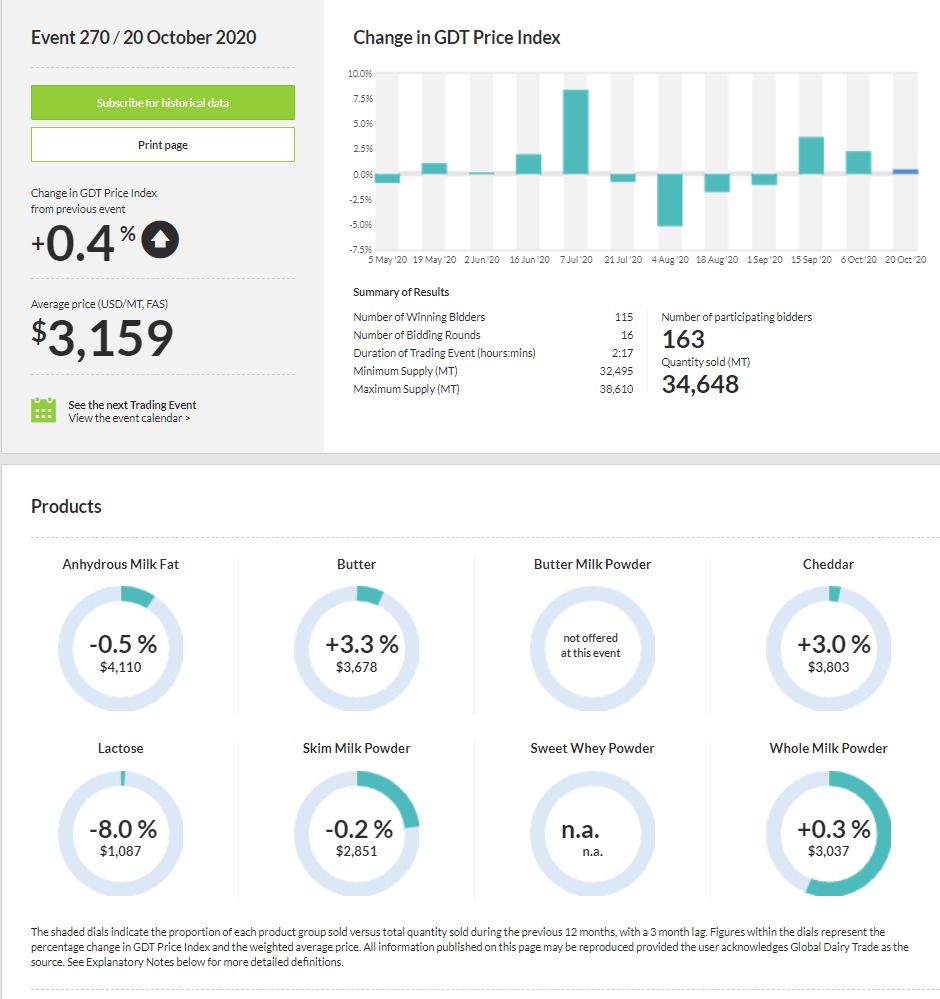Screen dimensions: 940x999
Task: Select the Anhydrous Milk Fat dial
Action: [x=121, y=648]
